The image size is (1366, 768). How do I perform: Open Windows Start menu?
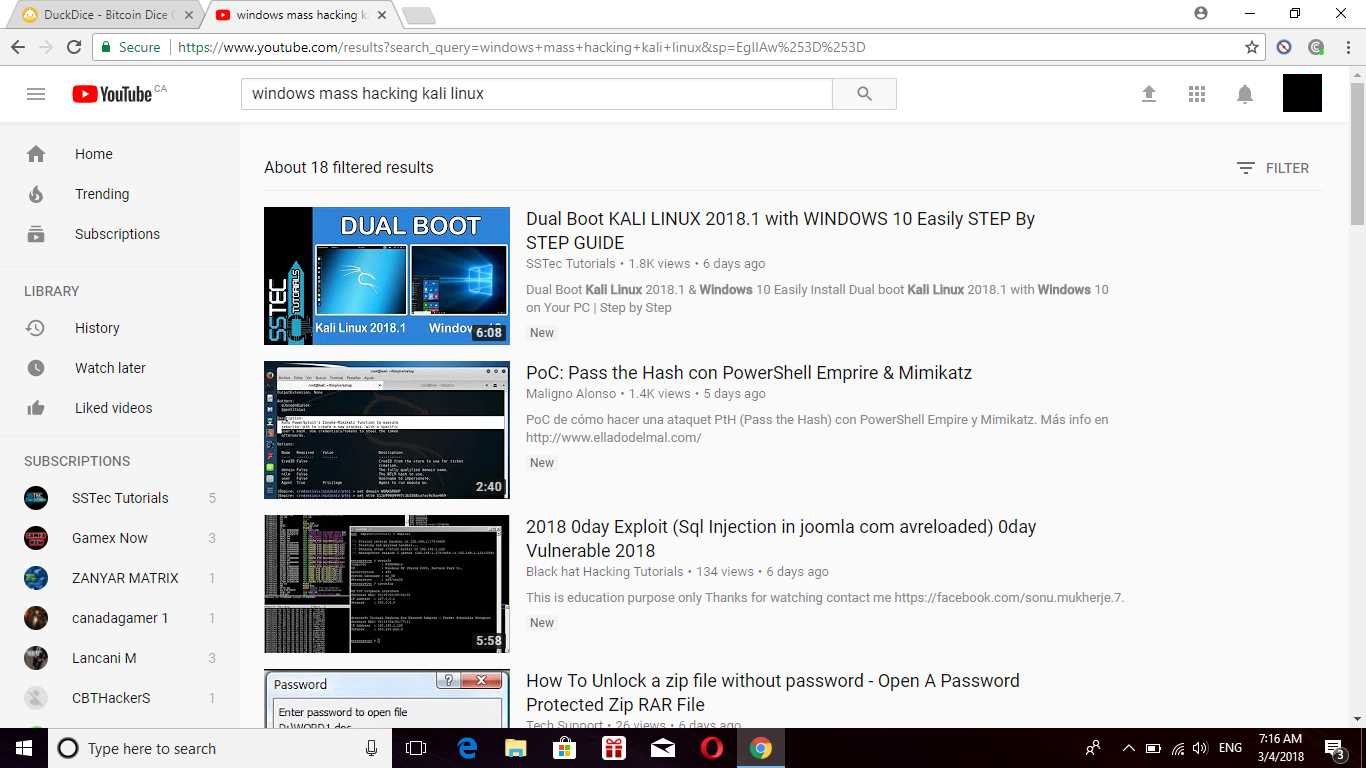click(x=23, y=748)
